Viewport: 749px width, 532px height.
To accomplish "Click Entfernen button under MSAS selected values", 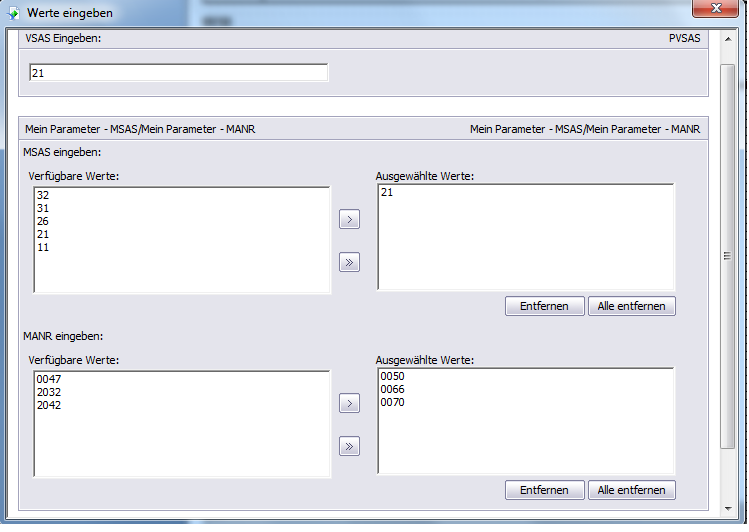I will (x=545, y=306).
